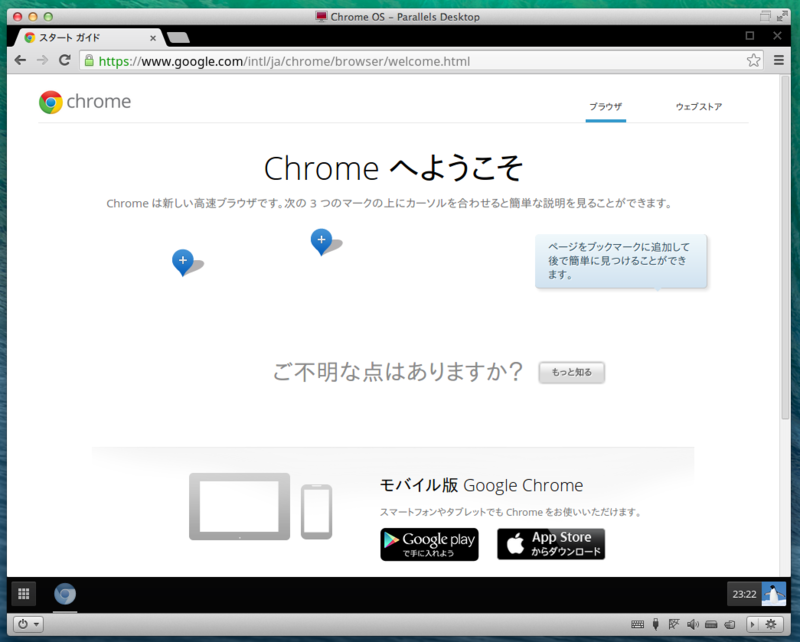Click the モバイル版 Google Chrome heading

coord(481,485)
